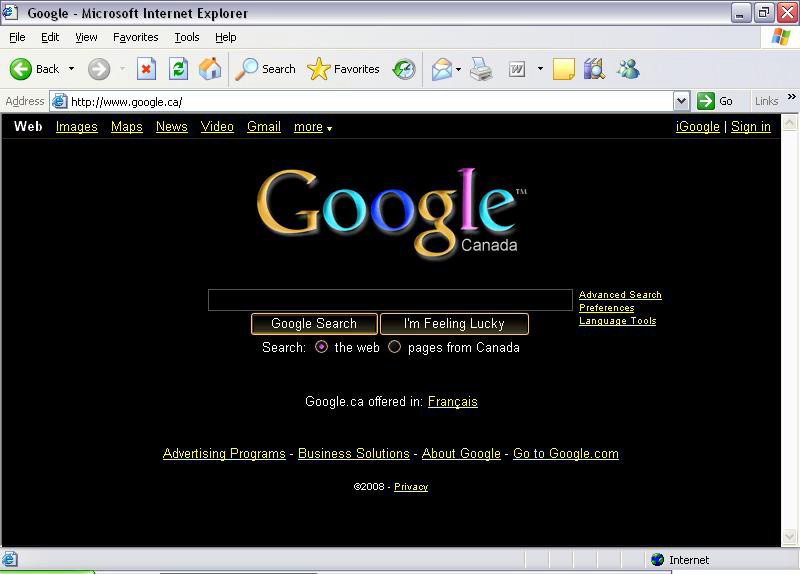Click the Sign in link
The image size is (800, 574).
click(751, 127)
